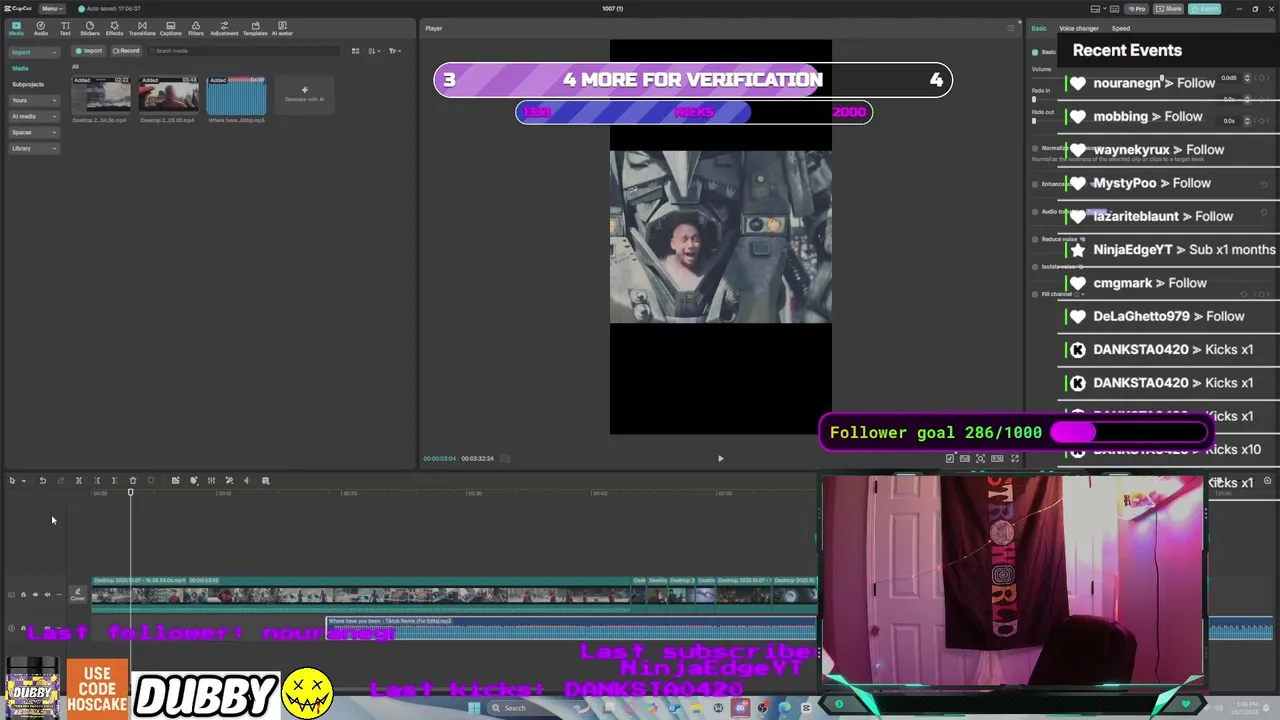Open the filter type dropdown in media panel
The image size is (1280, 720).
[394, 51]
